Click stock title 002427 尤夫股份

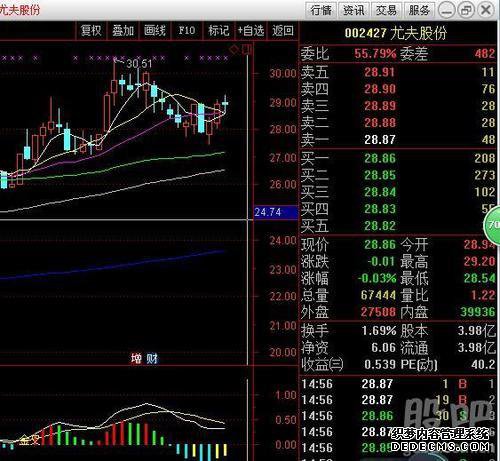(395, 33)
